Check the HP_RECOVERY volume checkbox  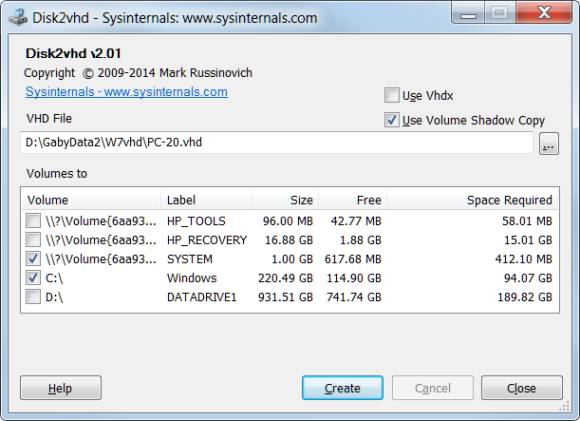[x=33, y=240]
